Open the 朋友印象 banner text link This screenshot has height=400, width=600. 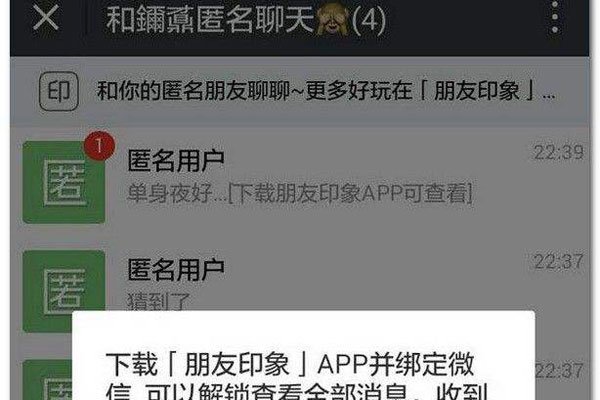477,91
